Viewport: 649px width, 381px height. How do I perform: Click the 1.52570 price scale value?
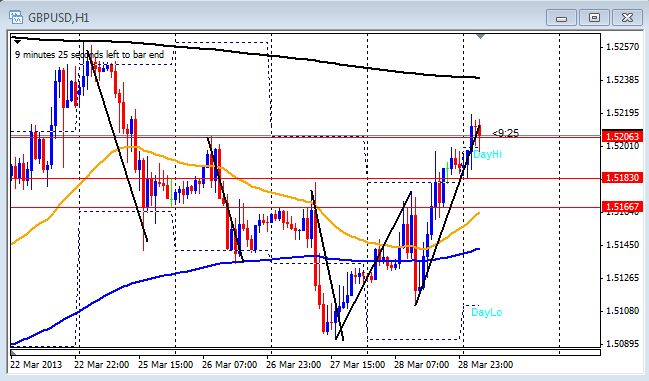click(622, 47)
